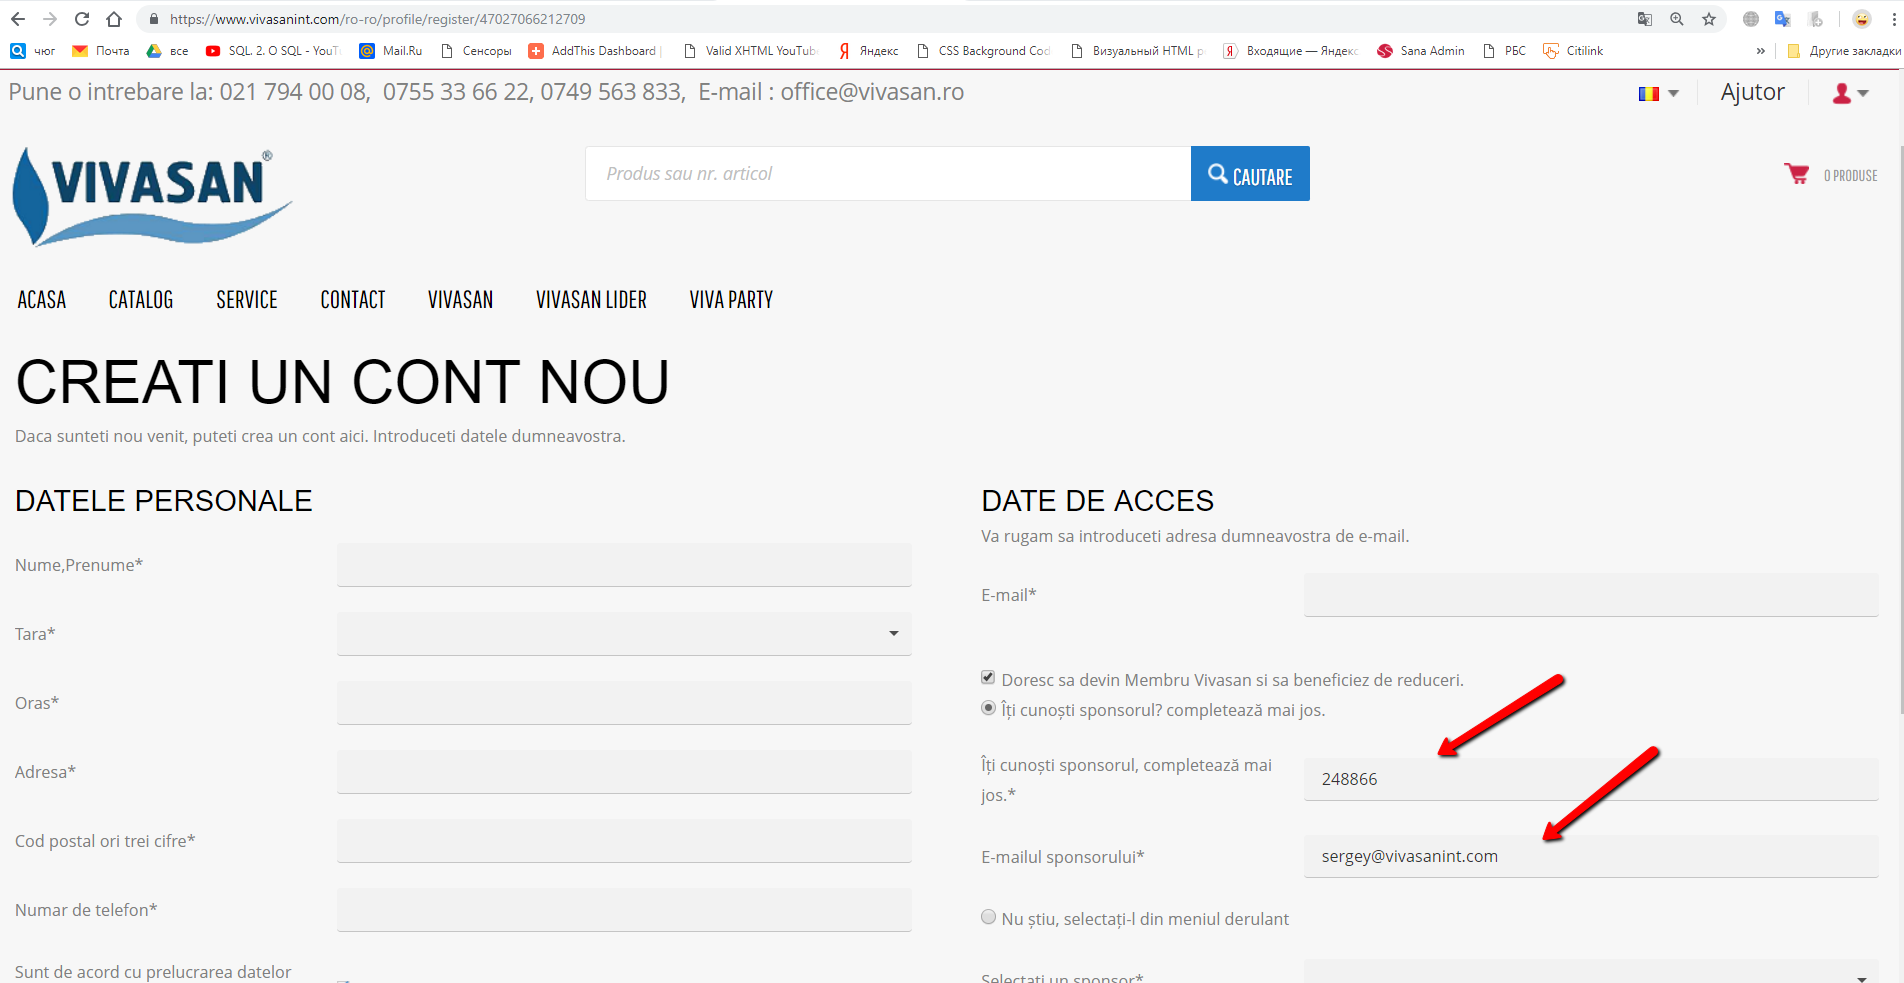
Task: Open the red shopping cart icon
Action: 1796,174
